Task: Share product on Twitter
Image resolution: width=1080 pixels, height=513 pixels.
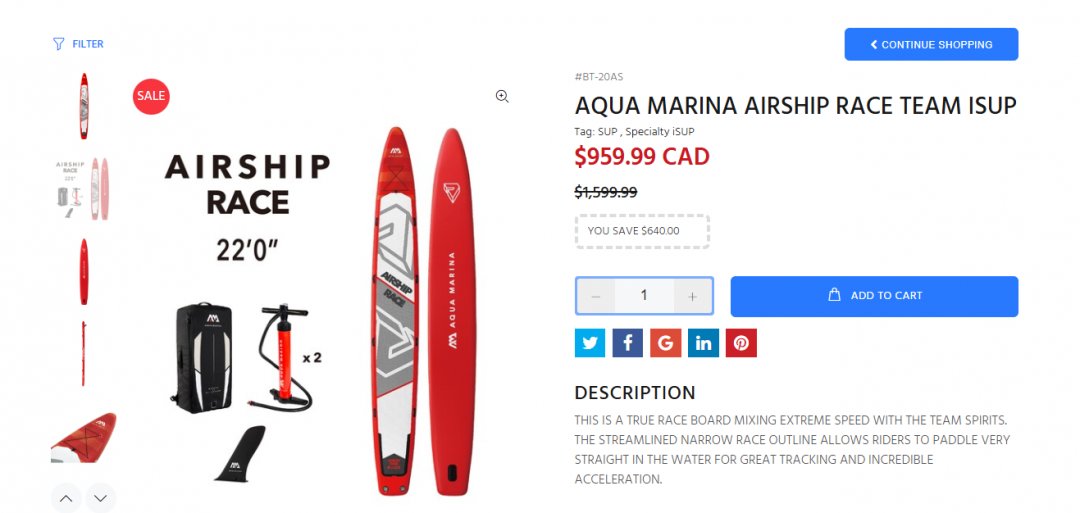Action: click(x=590, y=343)
